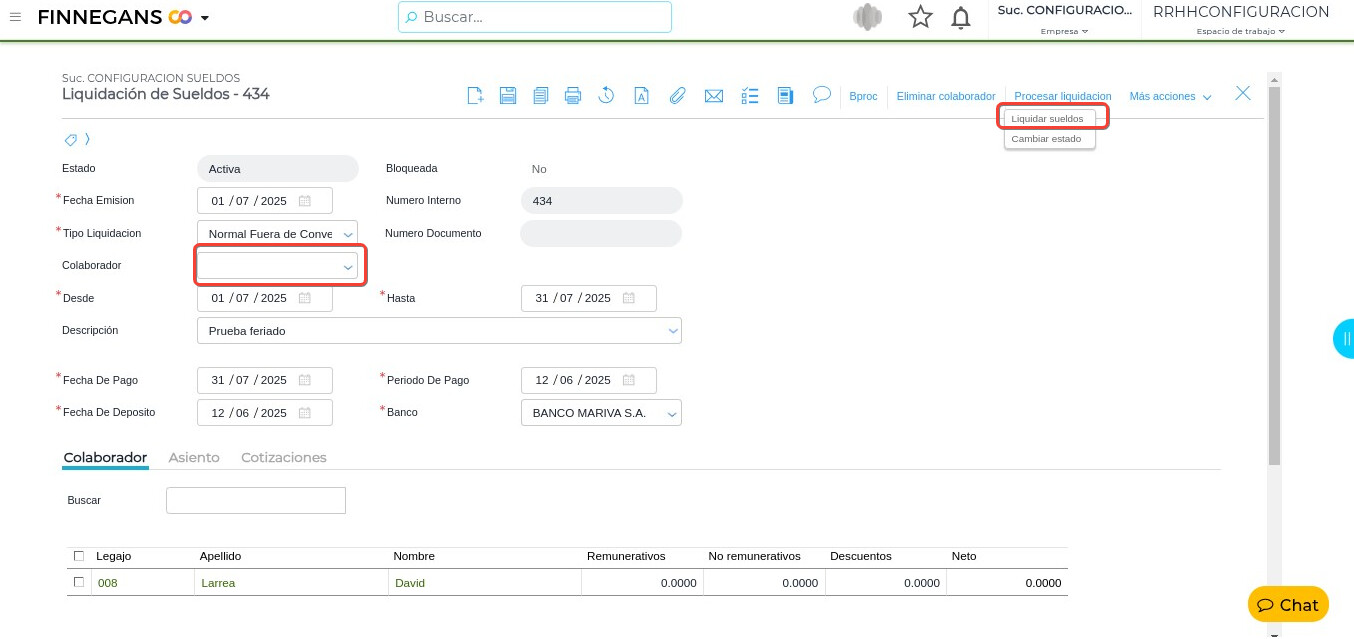Click the tag label icon
The width and height of the screenshot is (1354, 639).
click(71, 139)
